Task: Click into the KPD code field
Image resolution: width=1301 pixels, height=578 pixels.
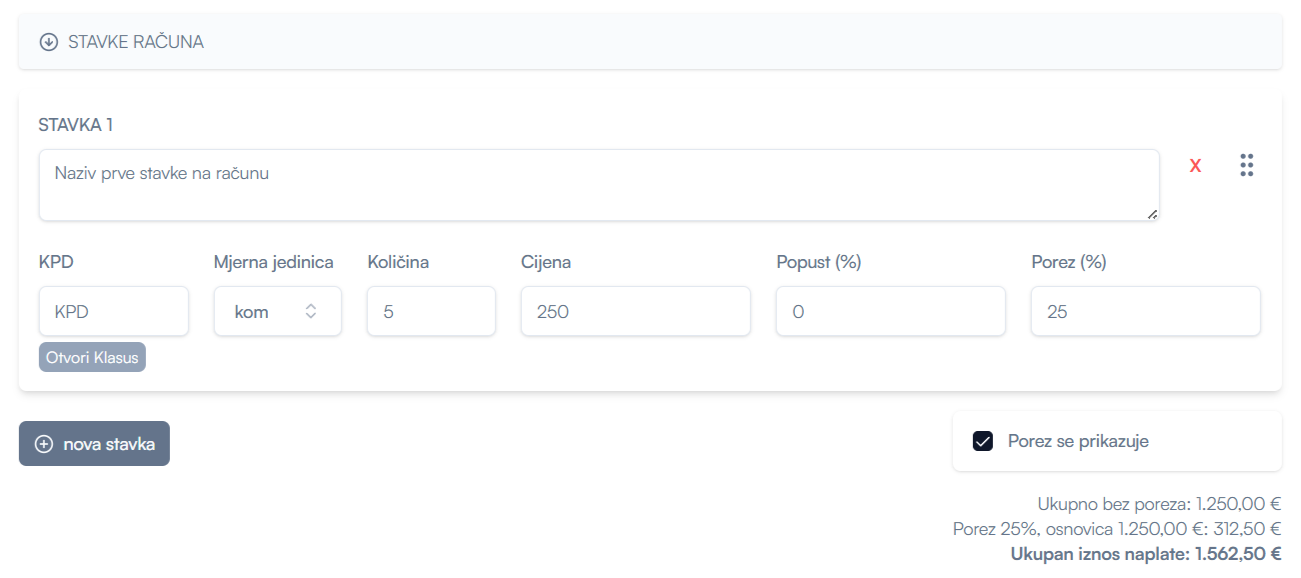Action: pos(113,311)
